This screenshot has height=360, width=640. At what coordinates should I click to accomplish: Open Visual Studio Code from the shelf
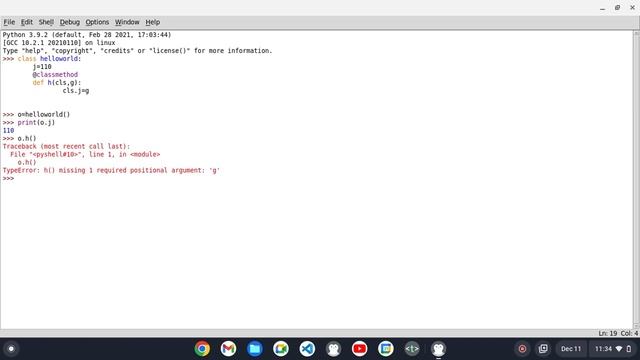(307, 349)
